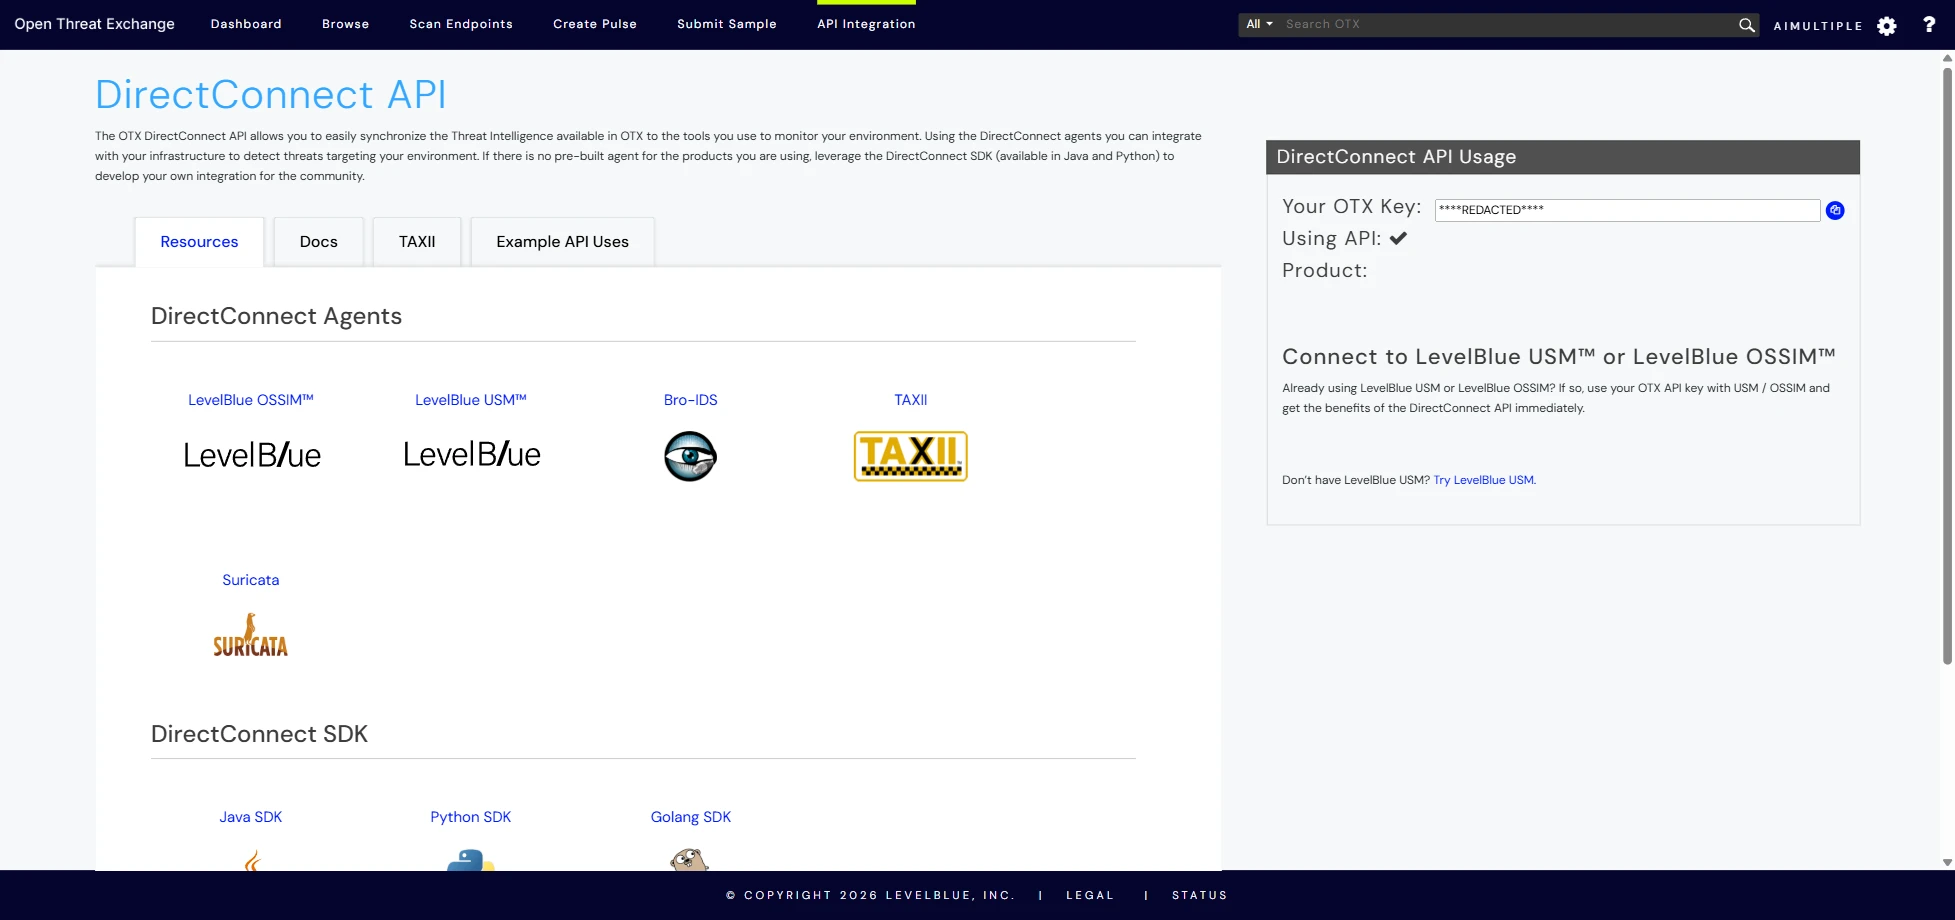Click the copyright 2026 LevelBlue text
Viewport: 1955px width, 920px height.
(x=870, y=895)
